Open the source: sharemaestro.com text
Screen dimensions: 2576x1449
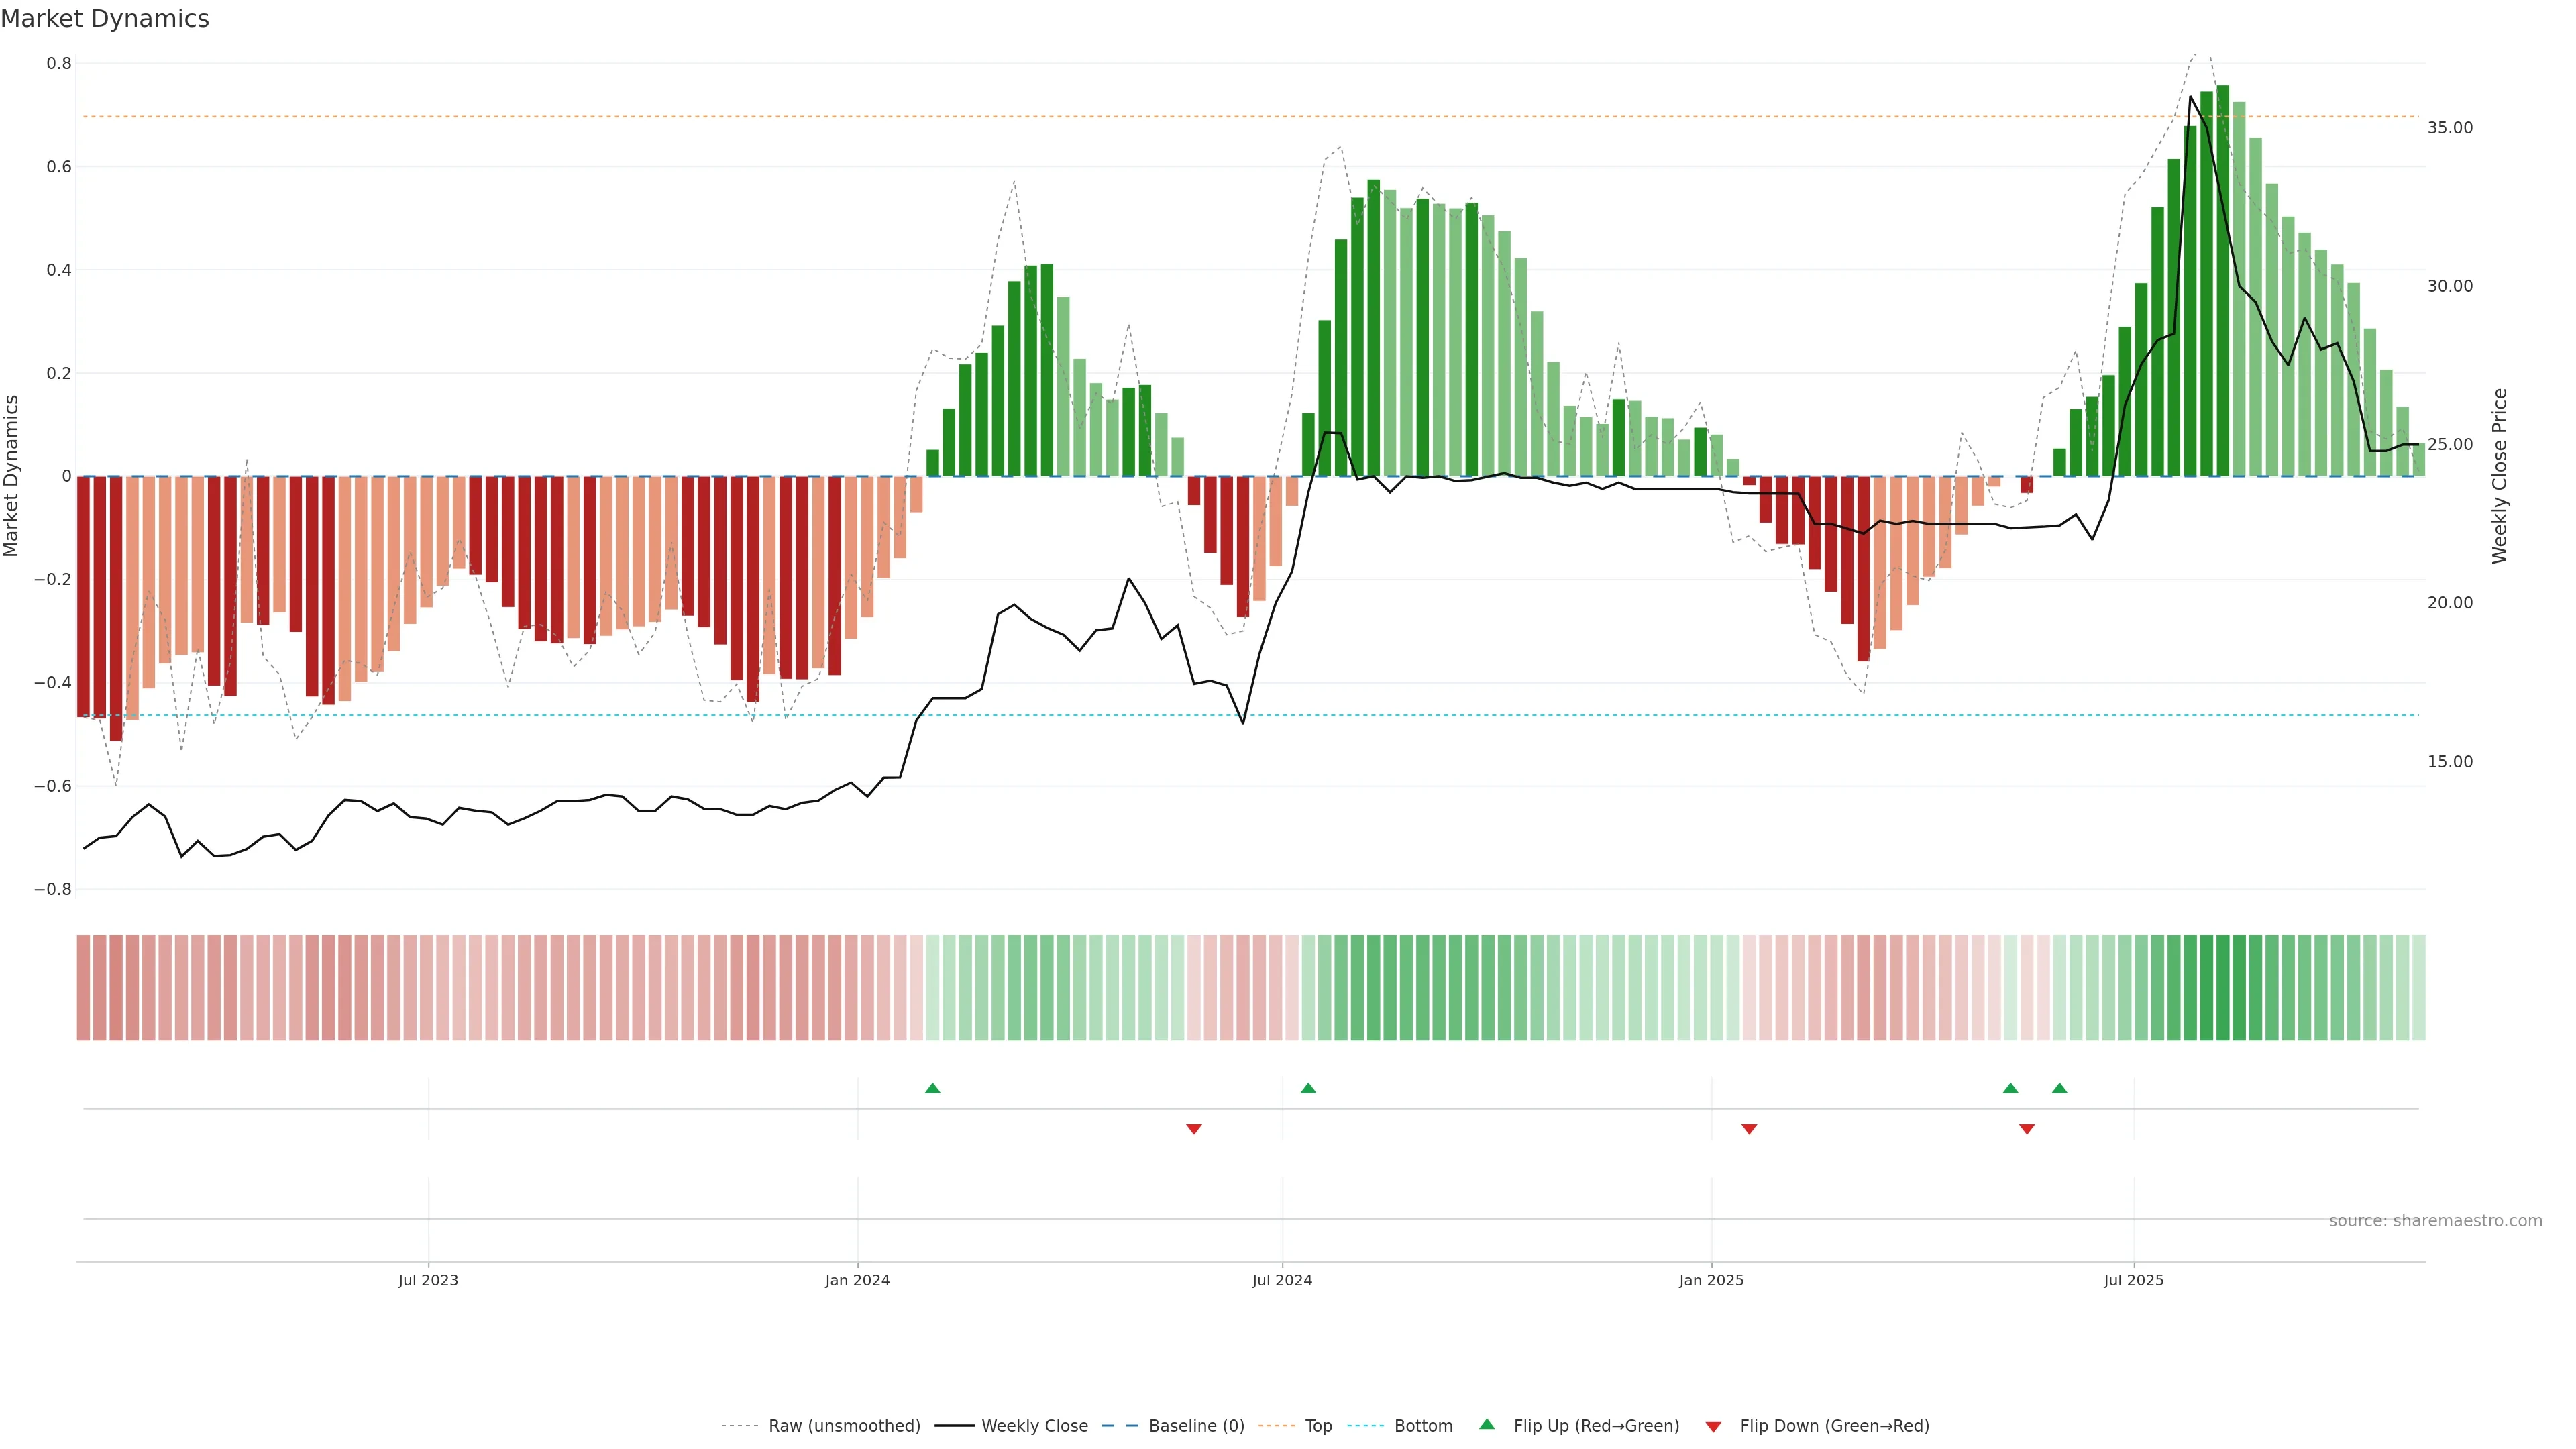pyautogui.click(x=2435, y=1221)
